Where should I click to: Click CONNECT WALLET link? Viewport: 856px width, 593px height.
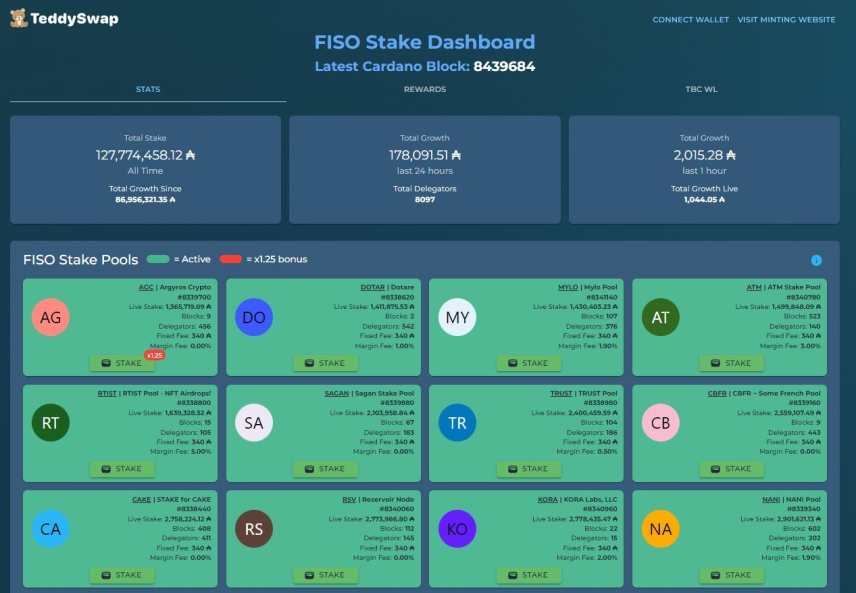[x=691, y=20]
